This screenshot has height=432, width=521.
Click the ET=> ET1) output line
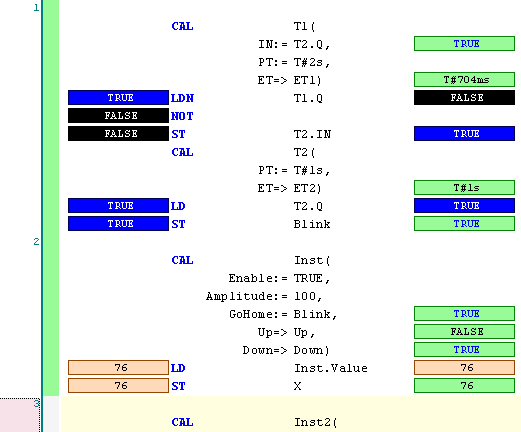289,80
